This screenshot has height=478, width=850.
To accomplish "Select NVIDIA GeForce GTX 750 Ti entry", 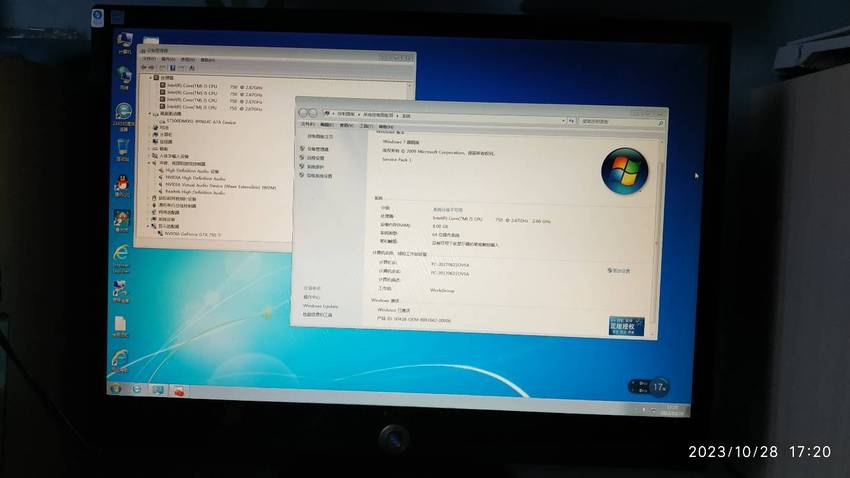I will click(189, 234).
